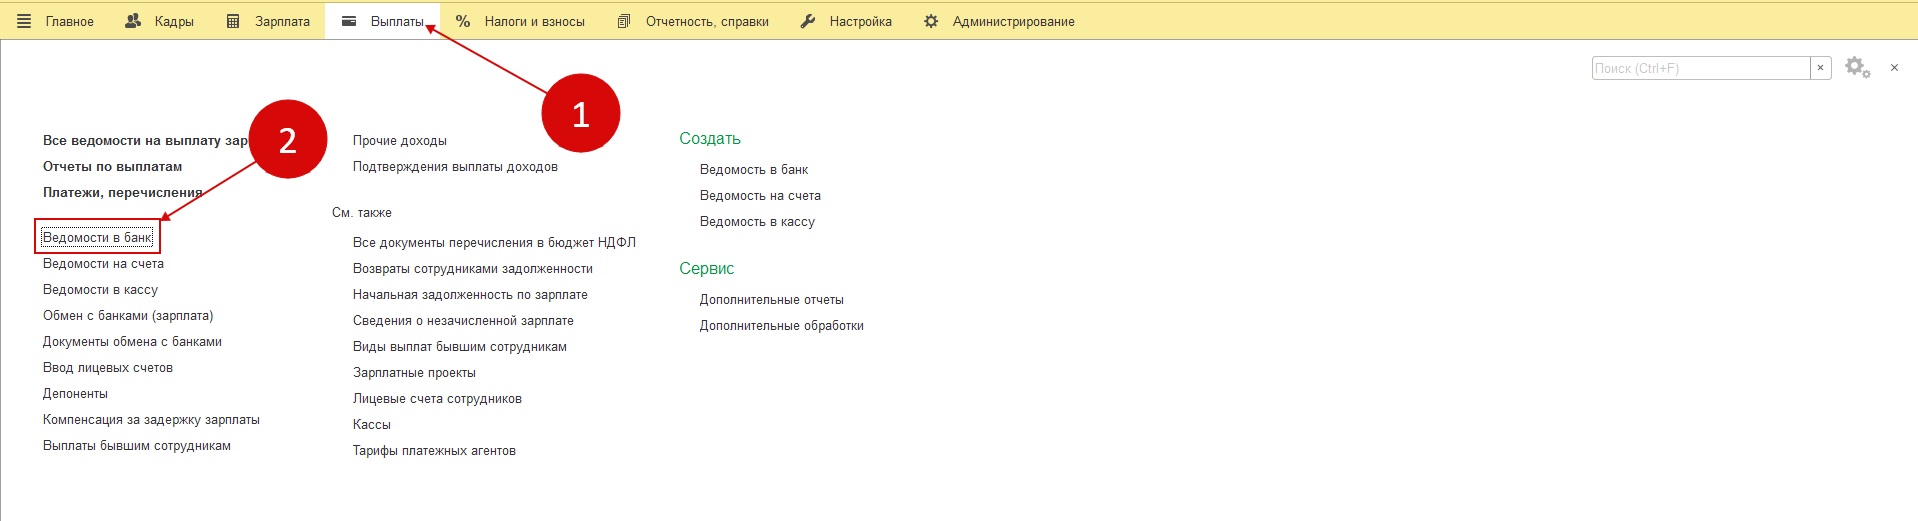1918x521 pixels.
Task: Open Ведомости на счета list
Action: [103, 264]
